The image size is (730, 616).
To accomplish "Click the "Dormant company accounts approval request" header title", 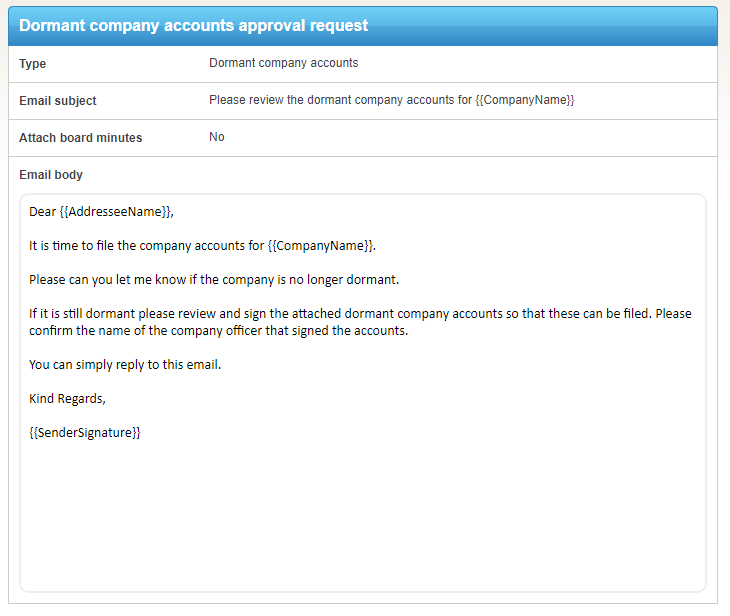I will click(x=193, y=26).
